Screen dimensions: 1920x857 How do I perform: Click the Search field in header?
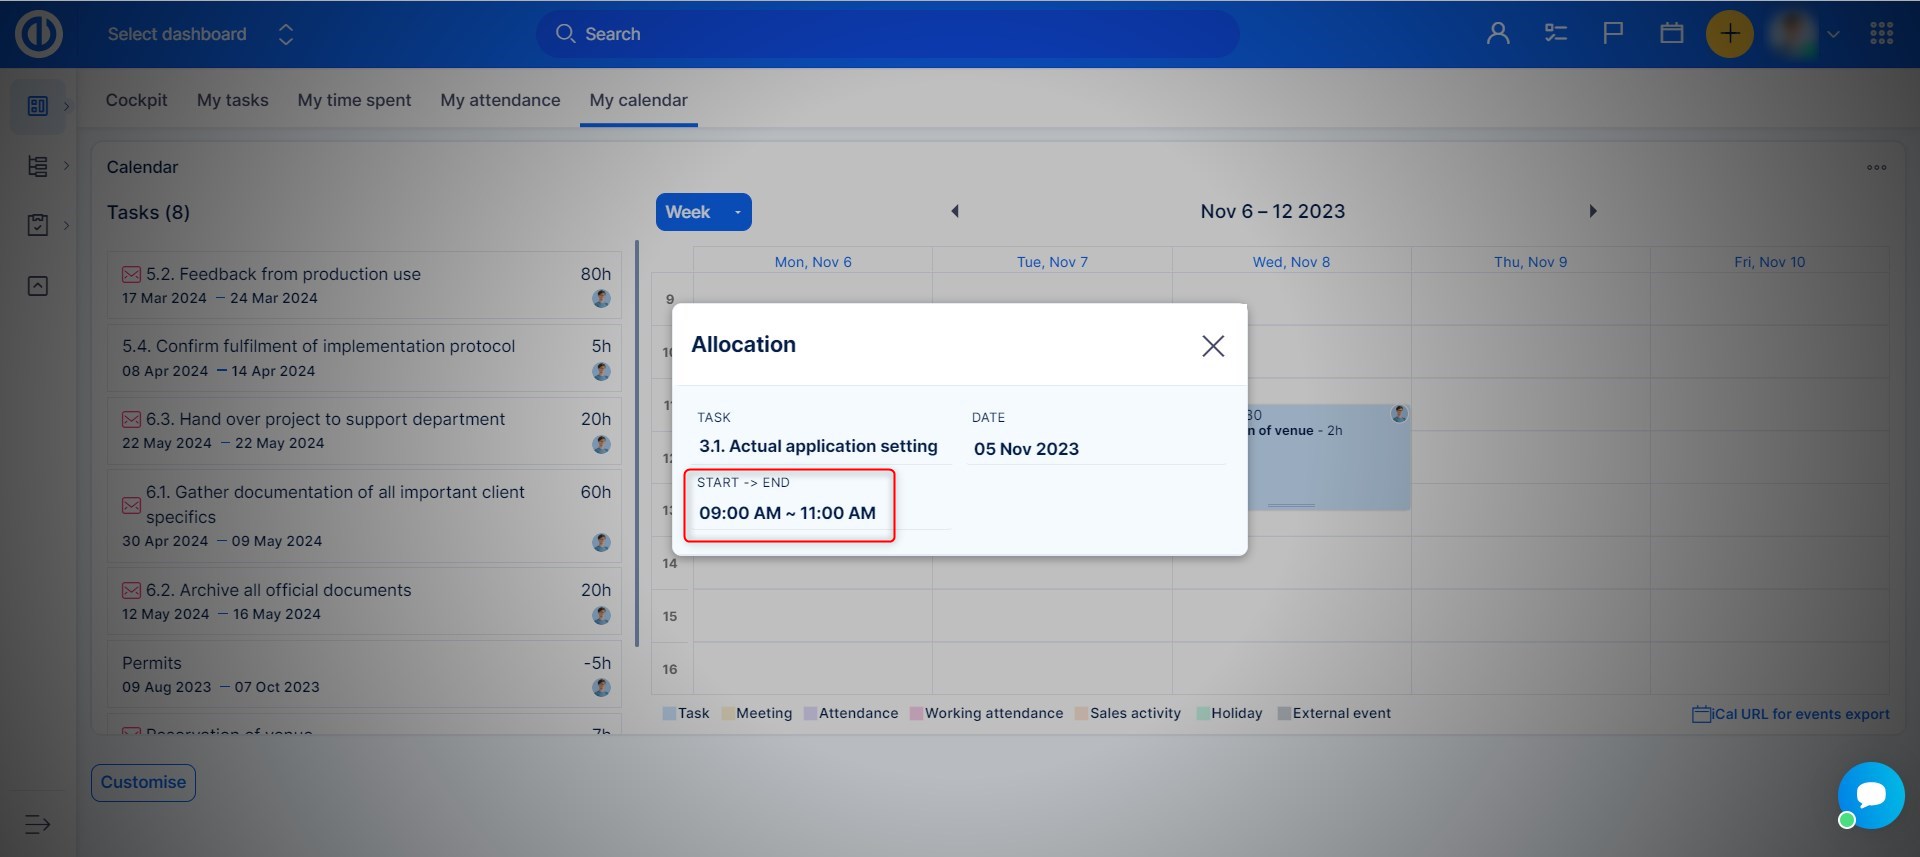point(887,34)
